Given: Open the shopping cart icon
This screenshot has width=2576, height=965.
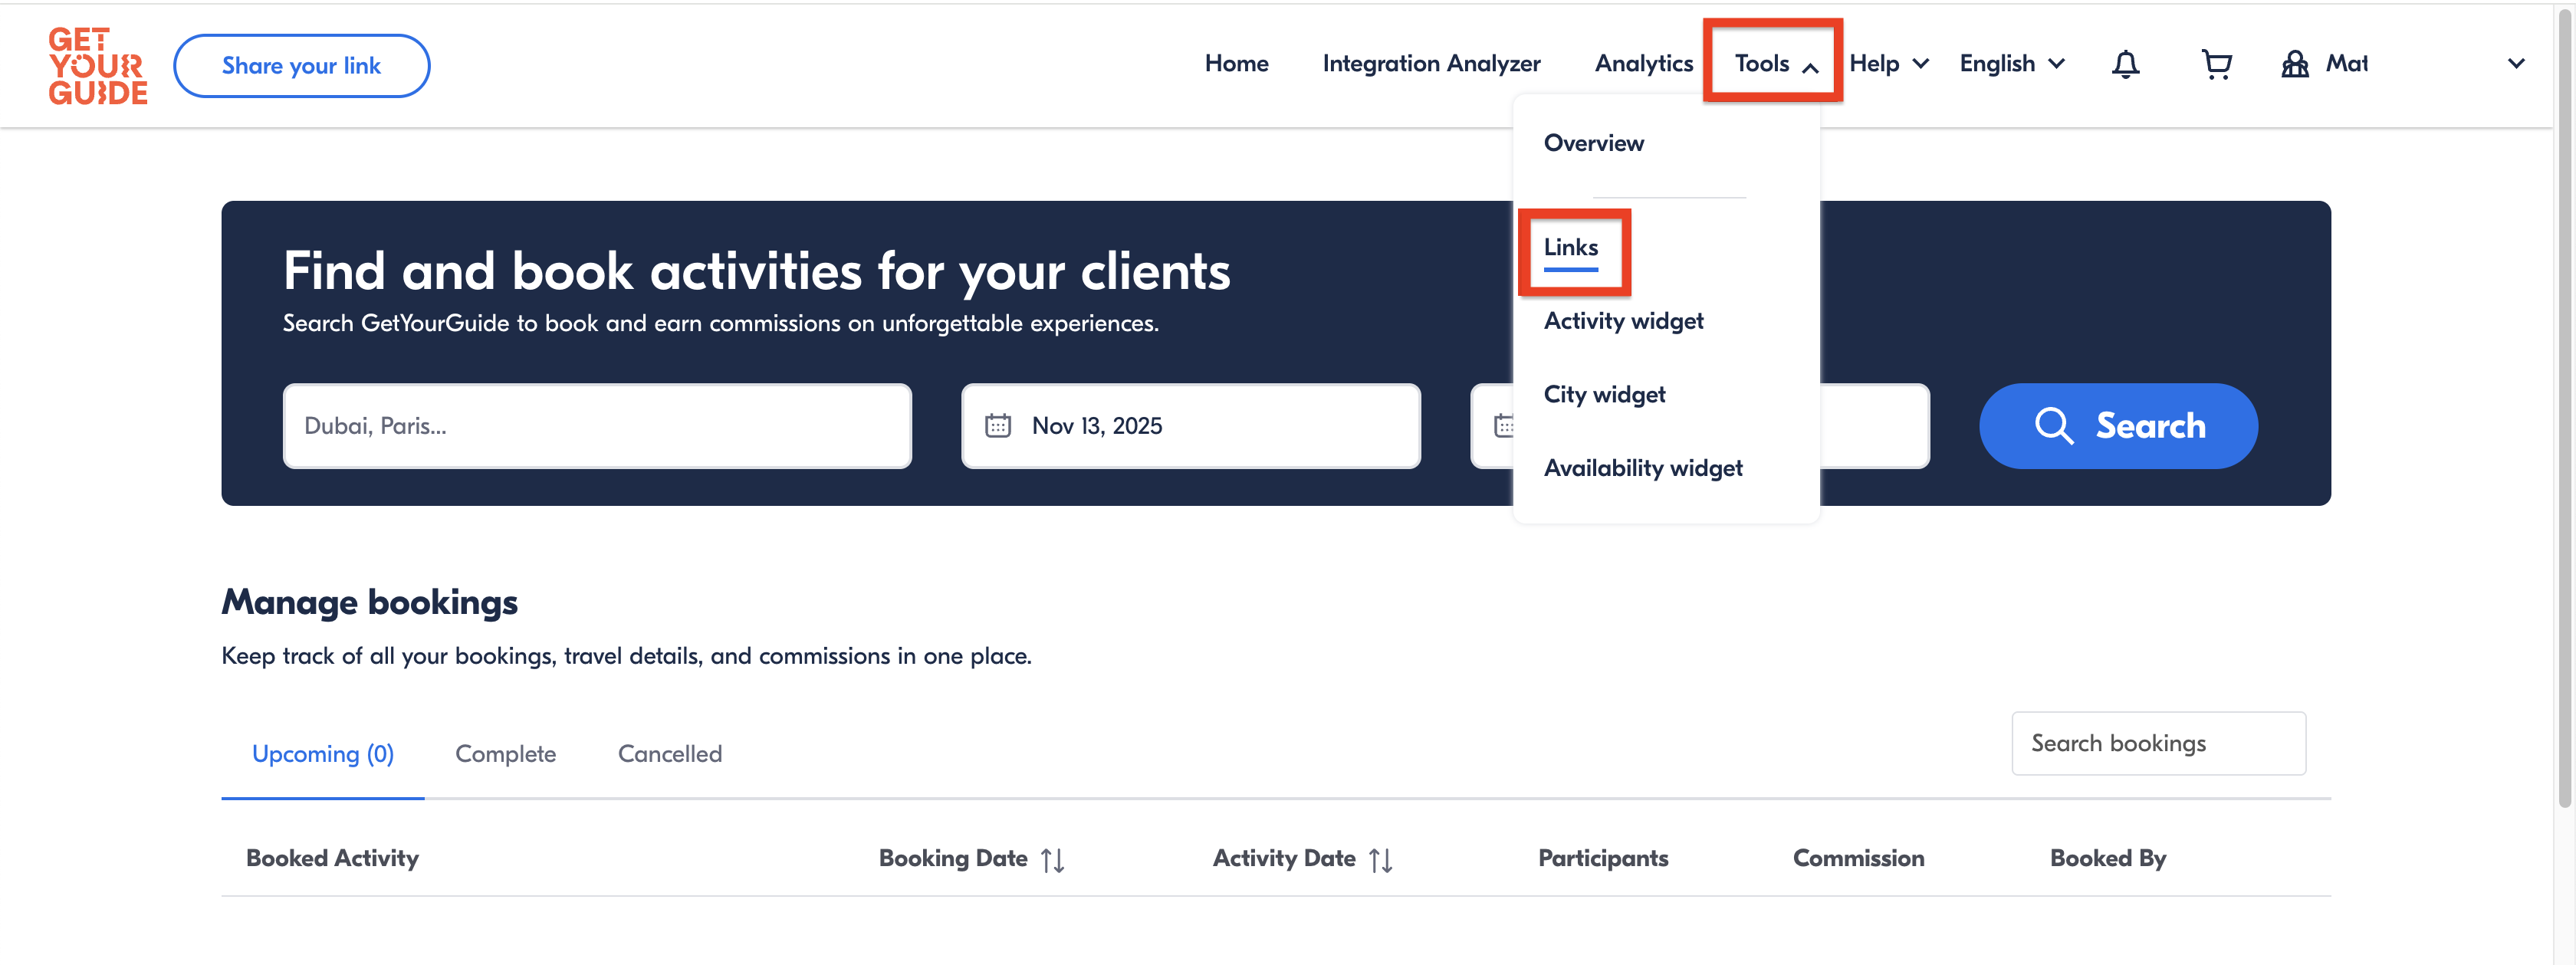Looking at the screenshot, I should pos(2216,65).
